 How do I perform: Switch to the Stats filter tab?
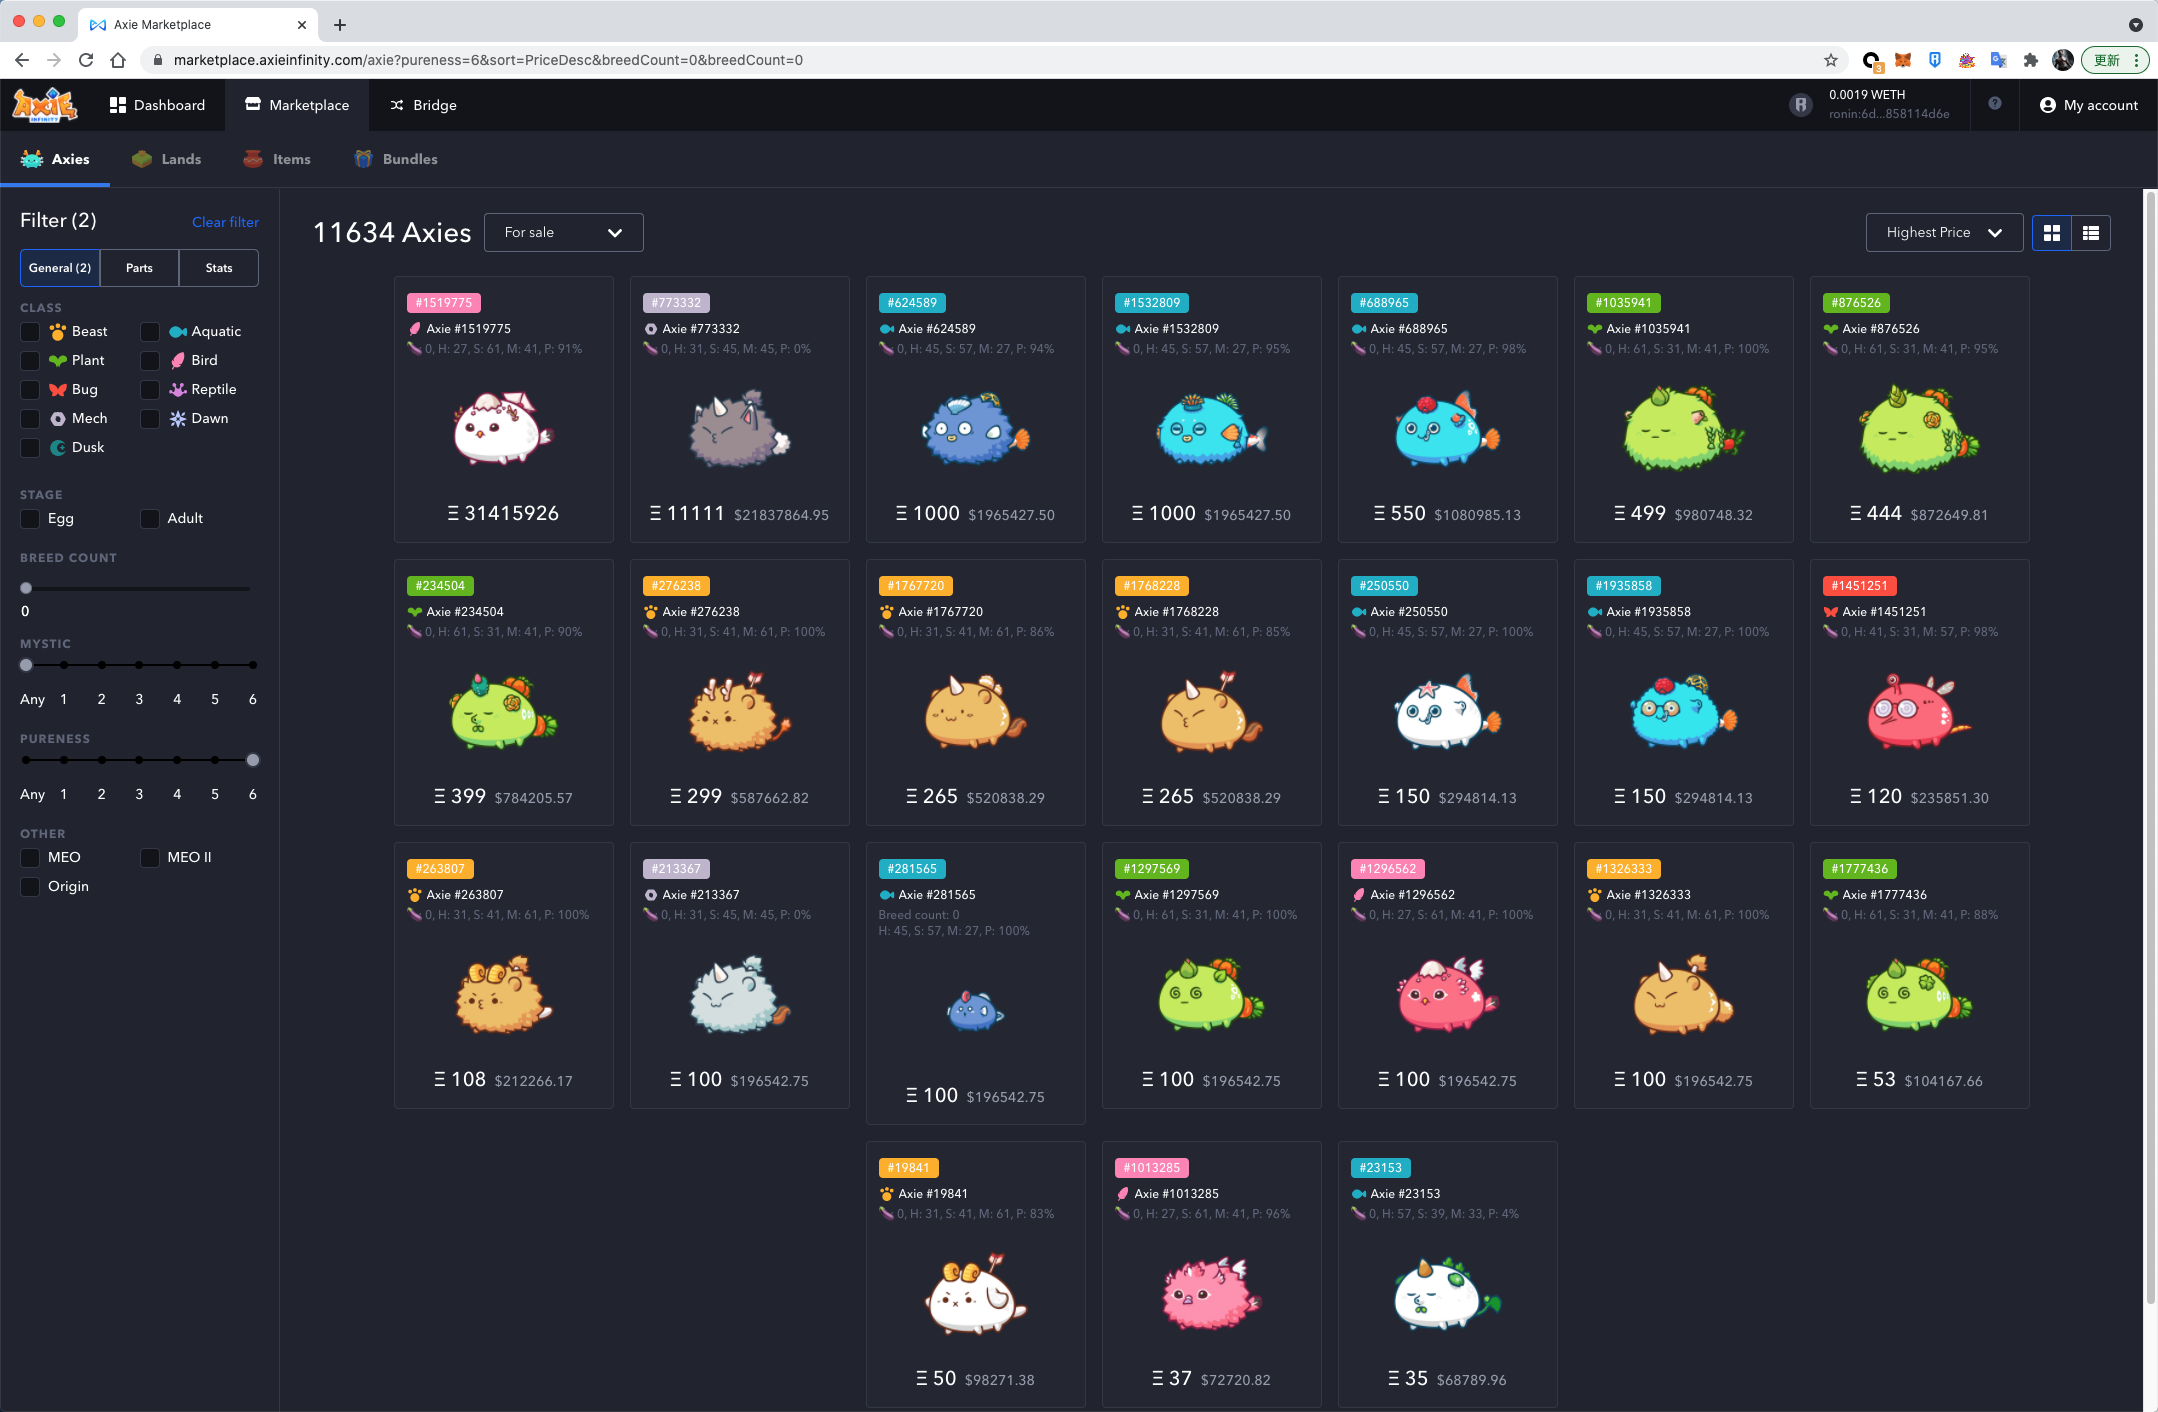tap(218, 267)
